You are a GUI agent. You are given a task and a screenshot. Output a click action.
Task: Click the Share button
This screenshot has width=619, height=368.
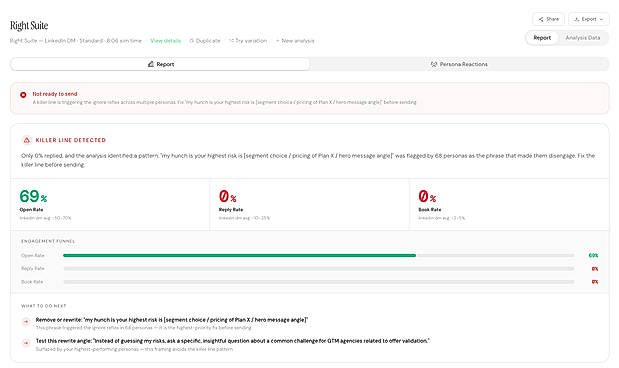(x=548, y=19)
